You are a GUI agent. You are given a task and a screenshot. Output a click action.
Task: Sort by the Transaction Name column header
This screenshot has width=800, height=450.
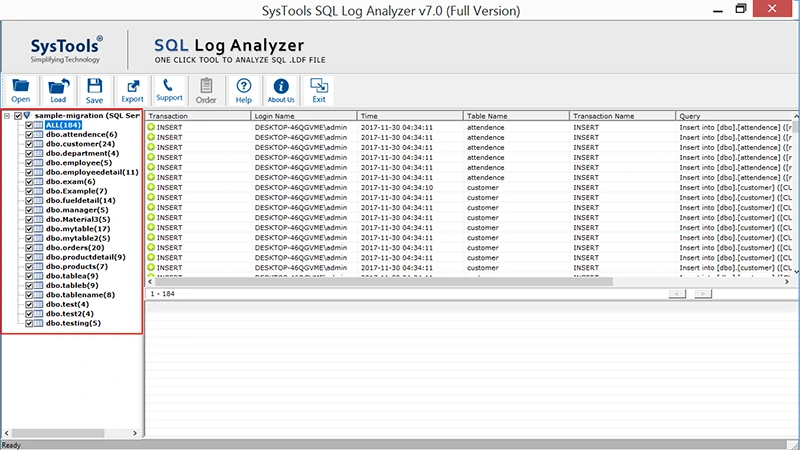622,116
